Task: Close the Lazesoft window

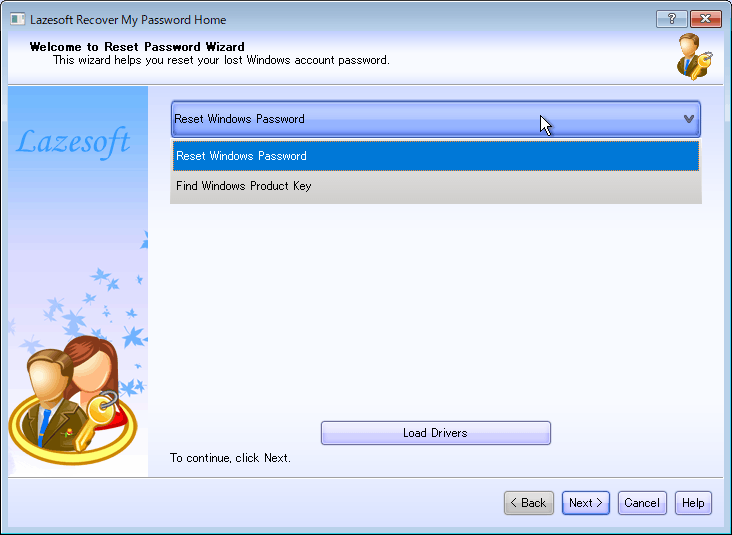Action: coord(705,19)
